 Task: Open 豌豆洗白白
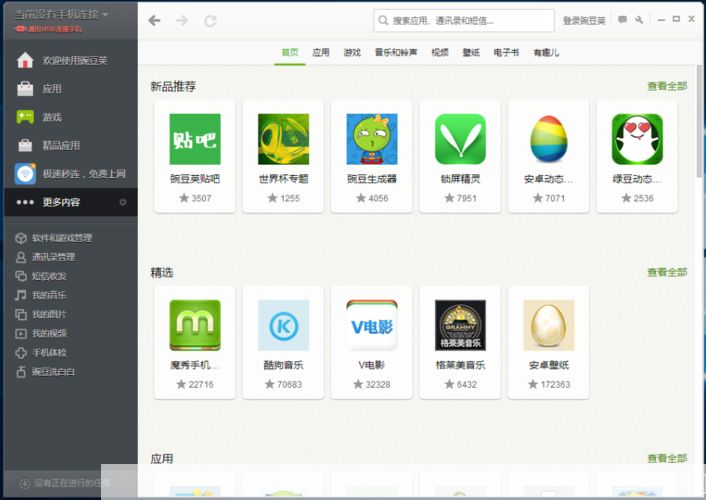(45, 372)
